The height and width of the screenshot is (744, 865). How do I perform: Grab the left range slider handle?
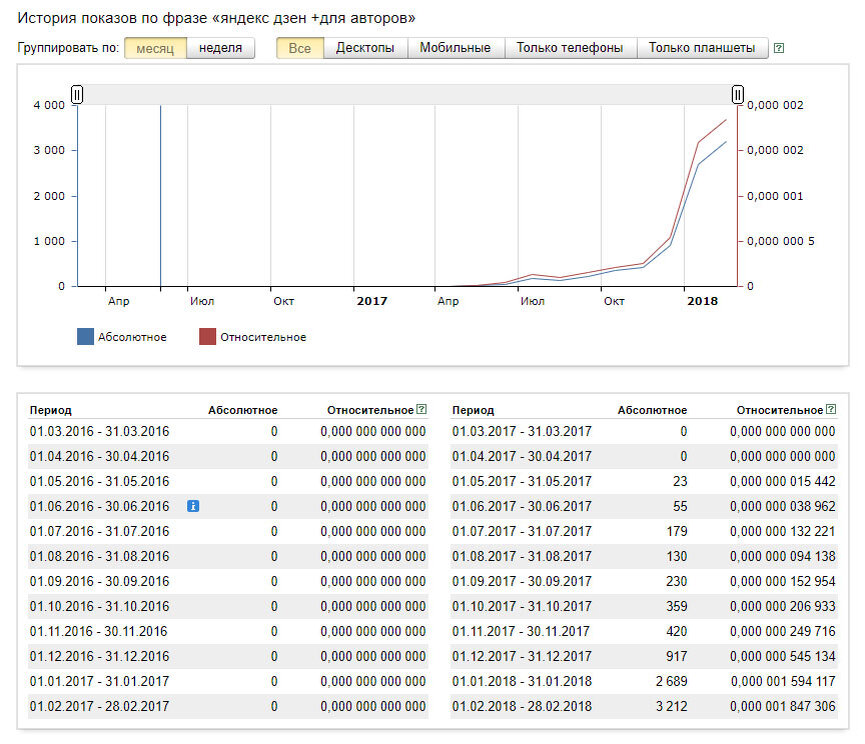tap(77, 94)
